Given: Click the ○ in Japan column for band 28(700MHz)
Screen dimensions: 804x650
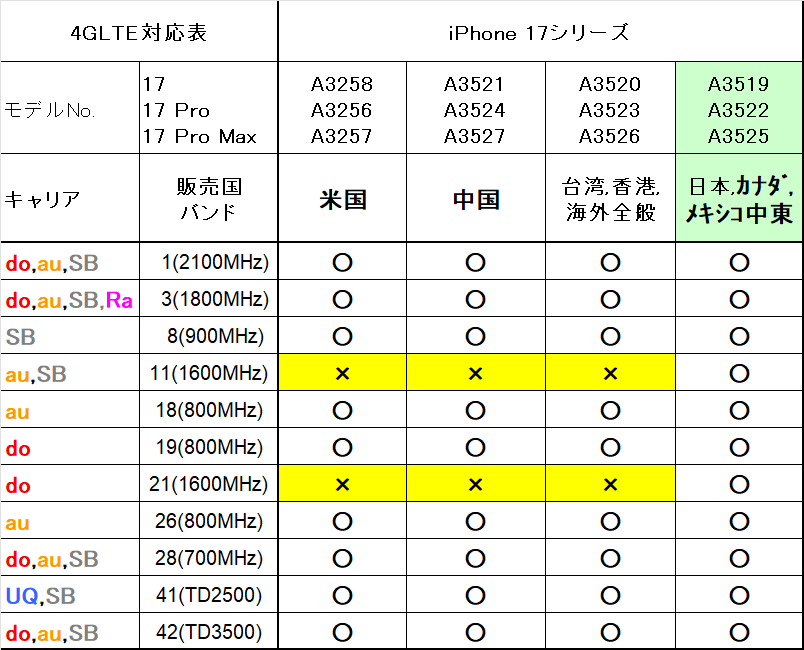Looking at the screenshot, I should click(739, 558).
